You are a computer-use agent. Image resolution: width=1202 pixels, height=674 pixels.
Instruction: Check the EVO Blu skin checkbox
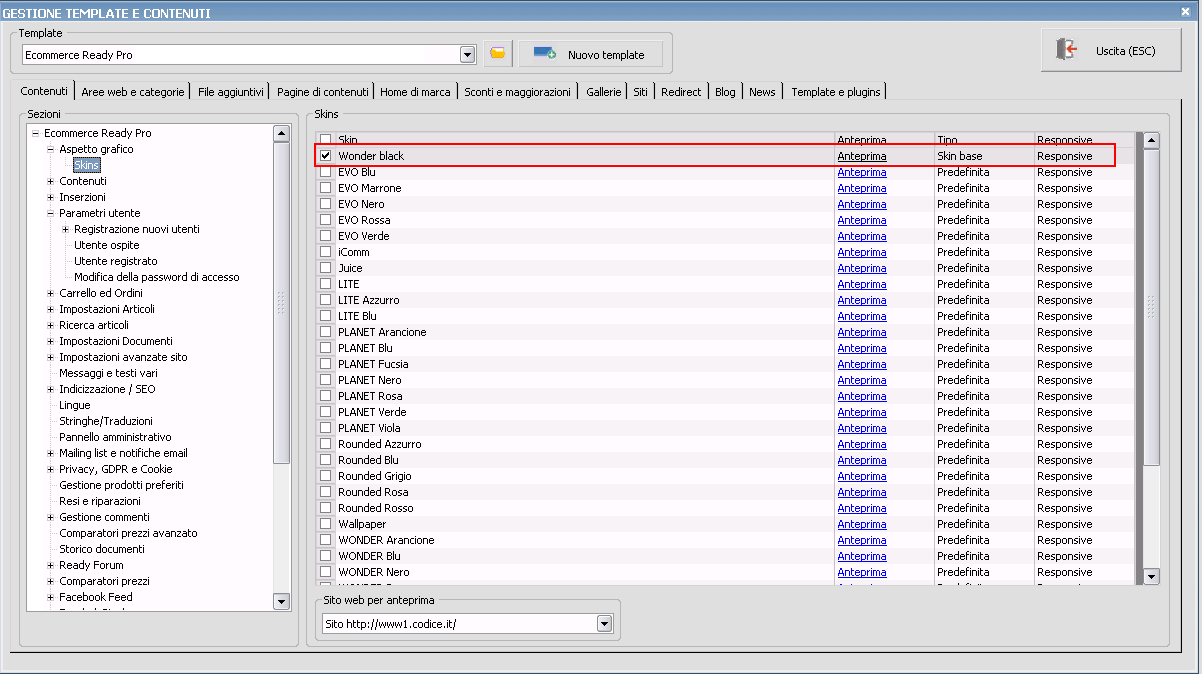325,172
